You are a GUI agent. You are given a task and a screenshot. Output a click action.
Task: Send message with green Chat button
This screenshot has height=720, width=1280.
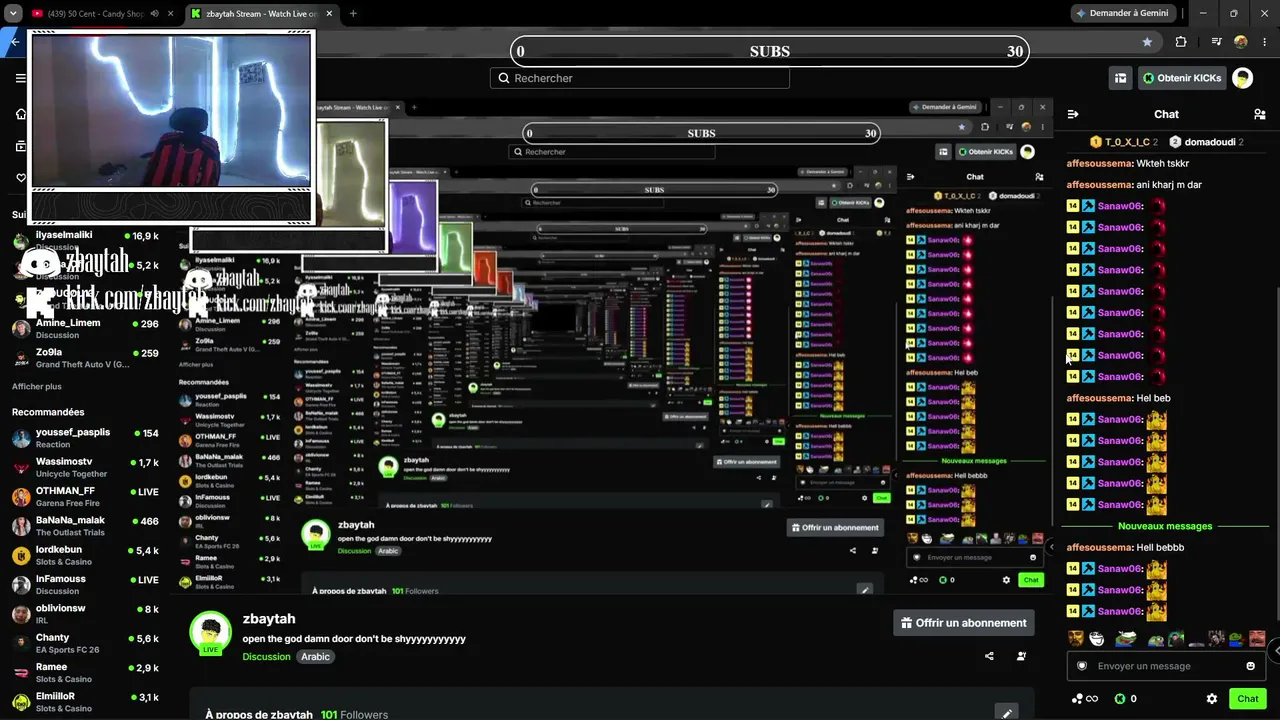point(1247,699)
